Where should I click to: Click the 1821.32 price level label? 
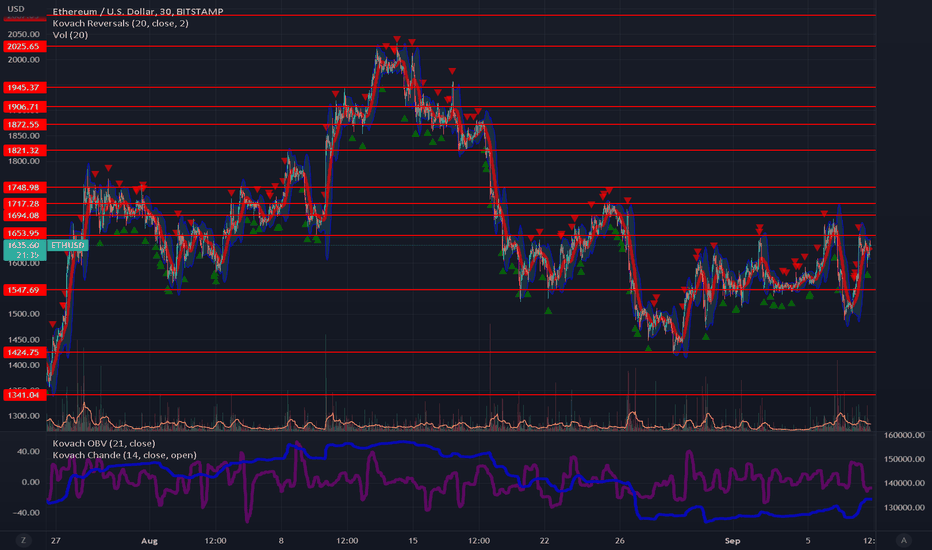point(24,150)
